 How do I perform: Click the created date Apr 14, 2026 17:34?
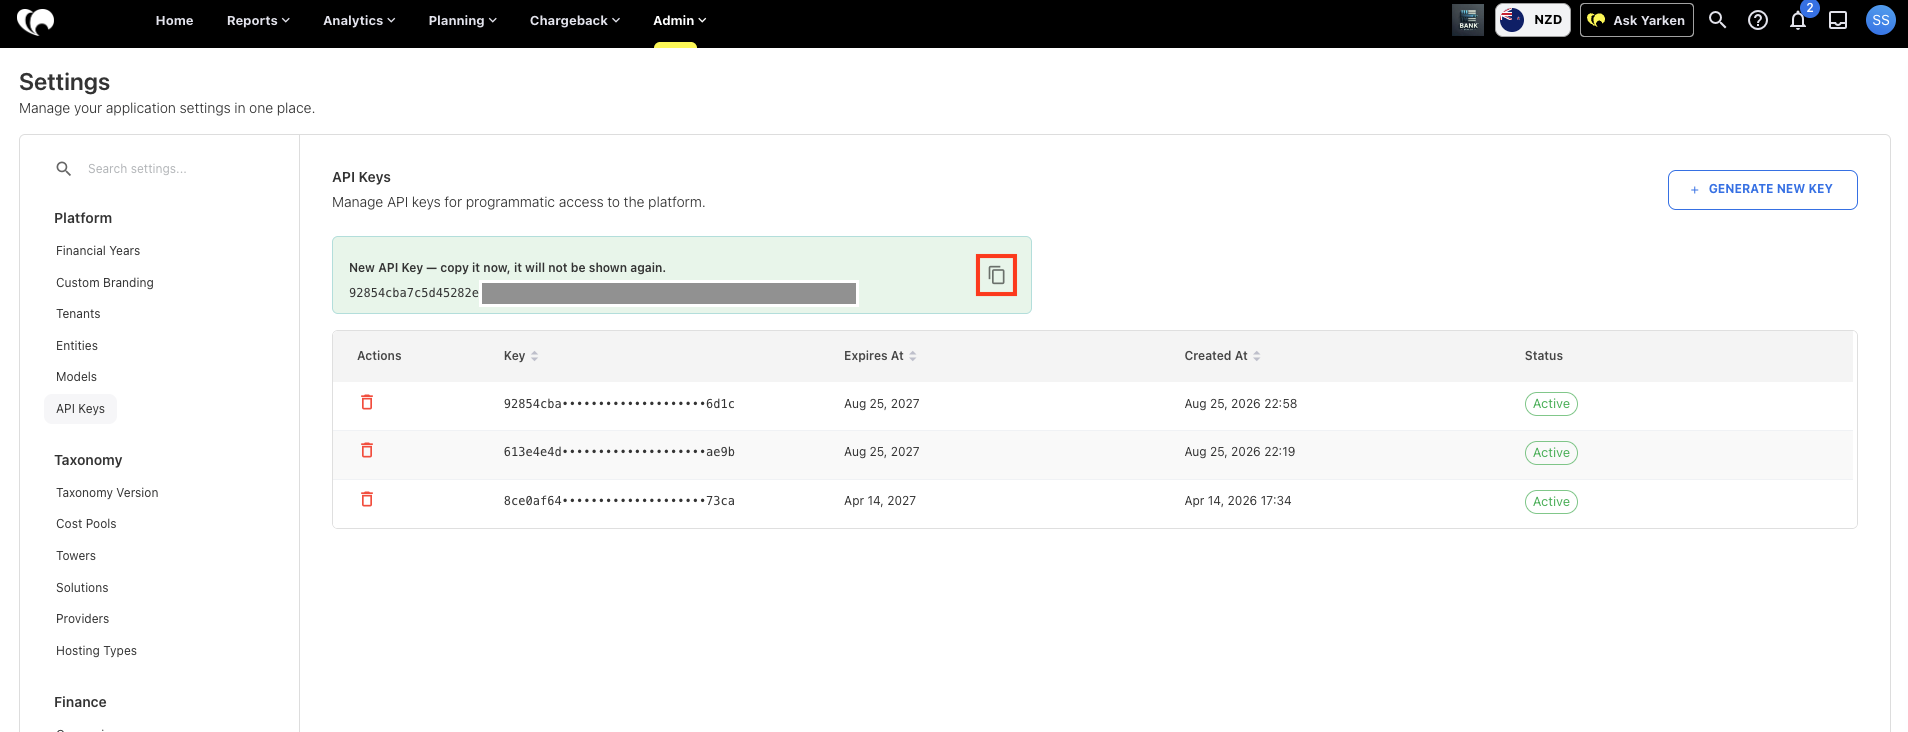tap(1238, 501)
